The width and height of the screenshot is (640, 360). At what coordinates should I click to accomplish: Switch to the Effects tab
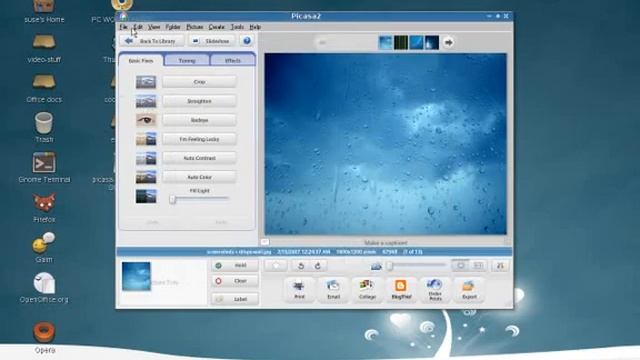(x=233, y=60)
